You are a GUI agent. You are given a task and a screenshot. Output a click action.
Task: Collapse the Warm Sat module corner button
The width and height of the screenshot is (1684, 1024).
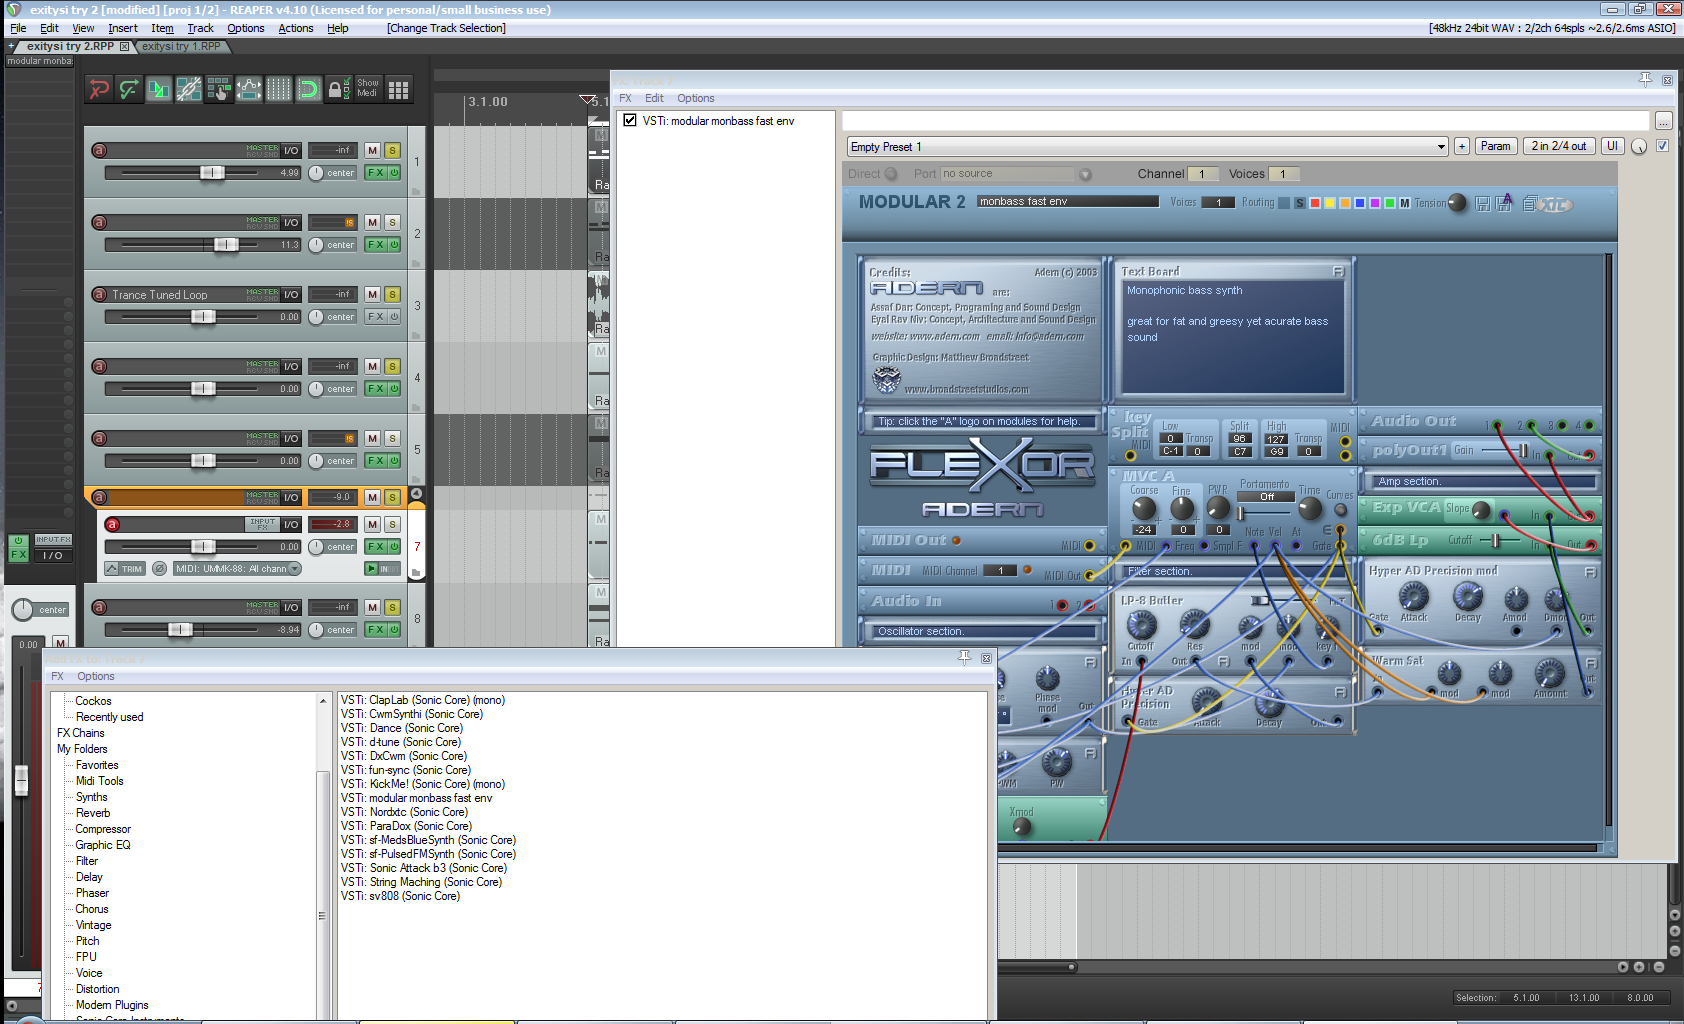coord(1591,662)
